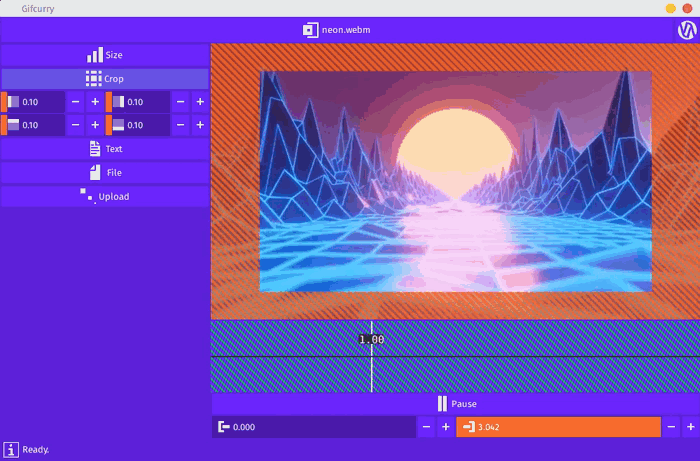Viewport: 700px width, 461px height.
Task: Expand the Text section
Action: [x=105, y=149]
